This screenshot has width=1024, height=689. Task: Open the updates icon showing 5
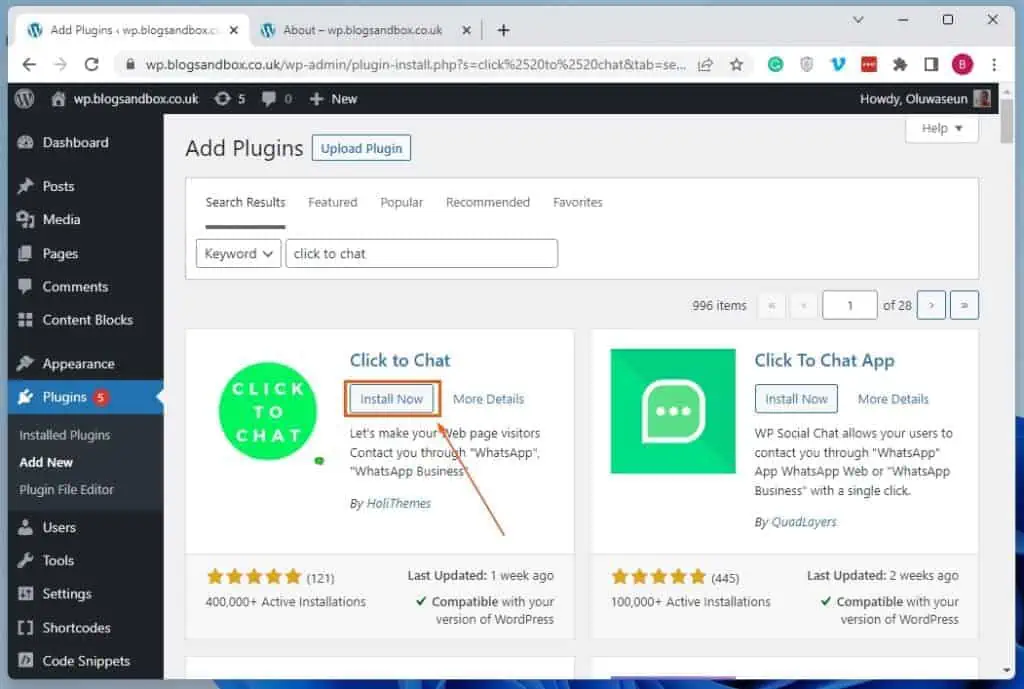click(x=228, y=99)
